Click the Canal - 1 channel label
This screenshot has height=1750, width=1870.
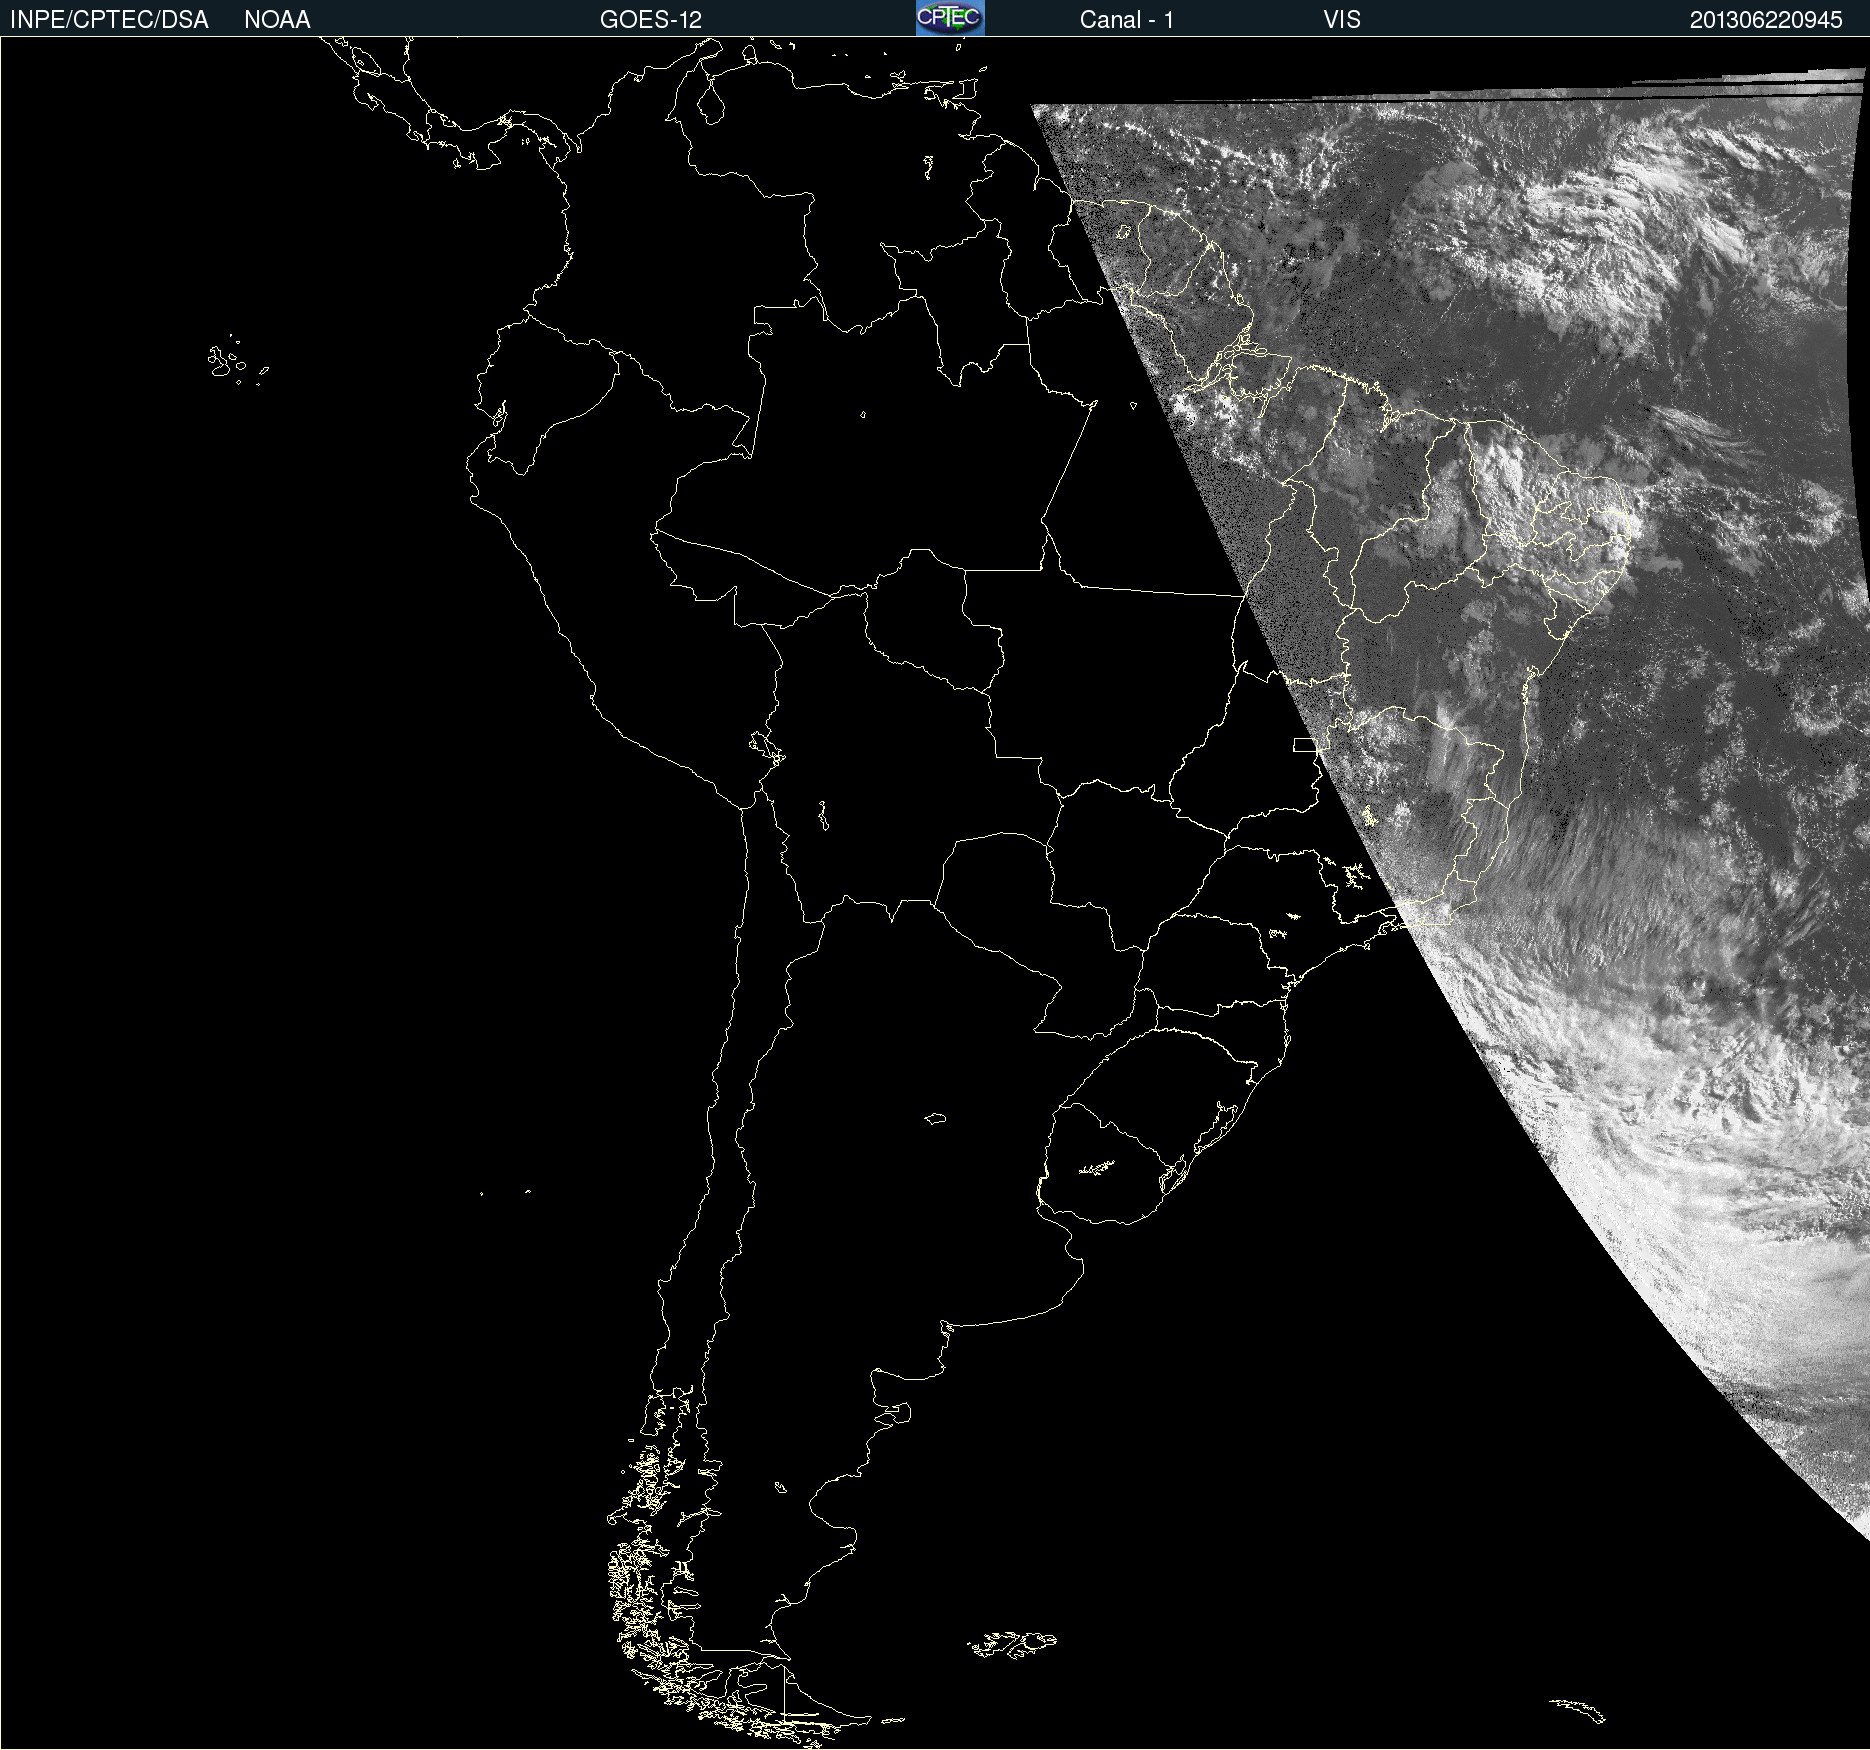[x=1127, y=20]
